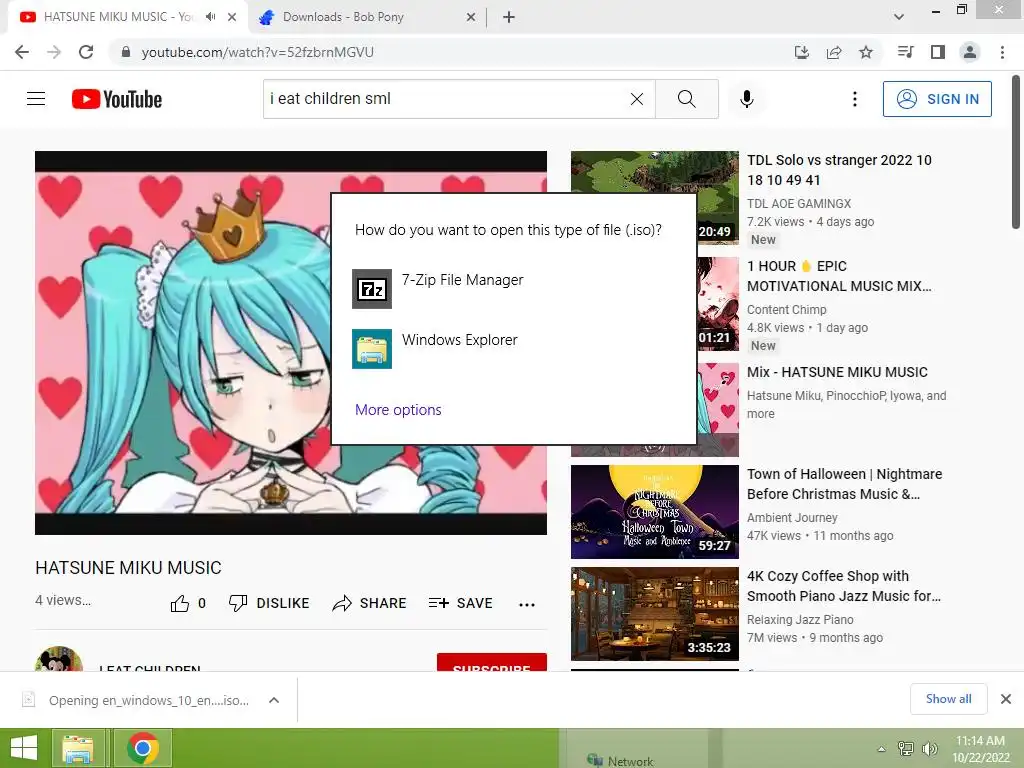Open the Chrome profile avatar

tap(970, 52)
